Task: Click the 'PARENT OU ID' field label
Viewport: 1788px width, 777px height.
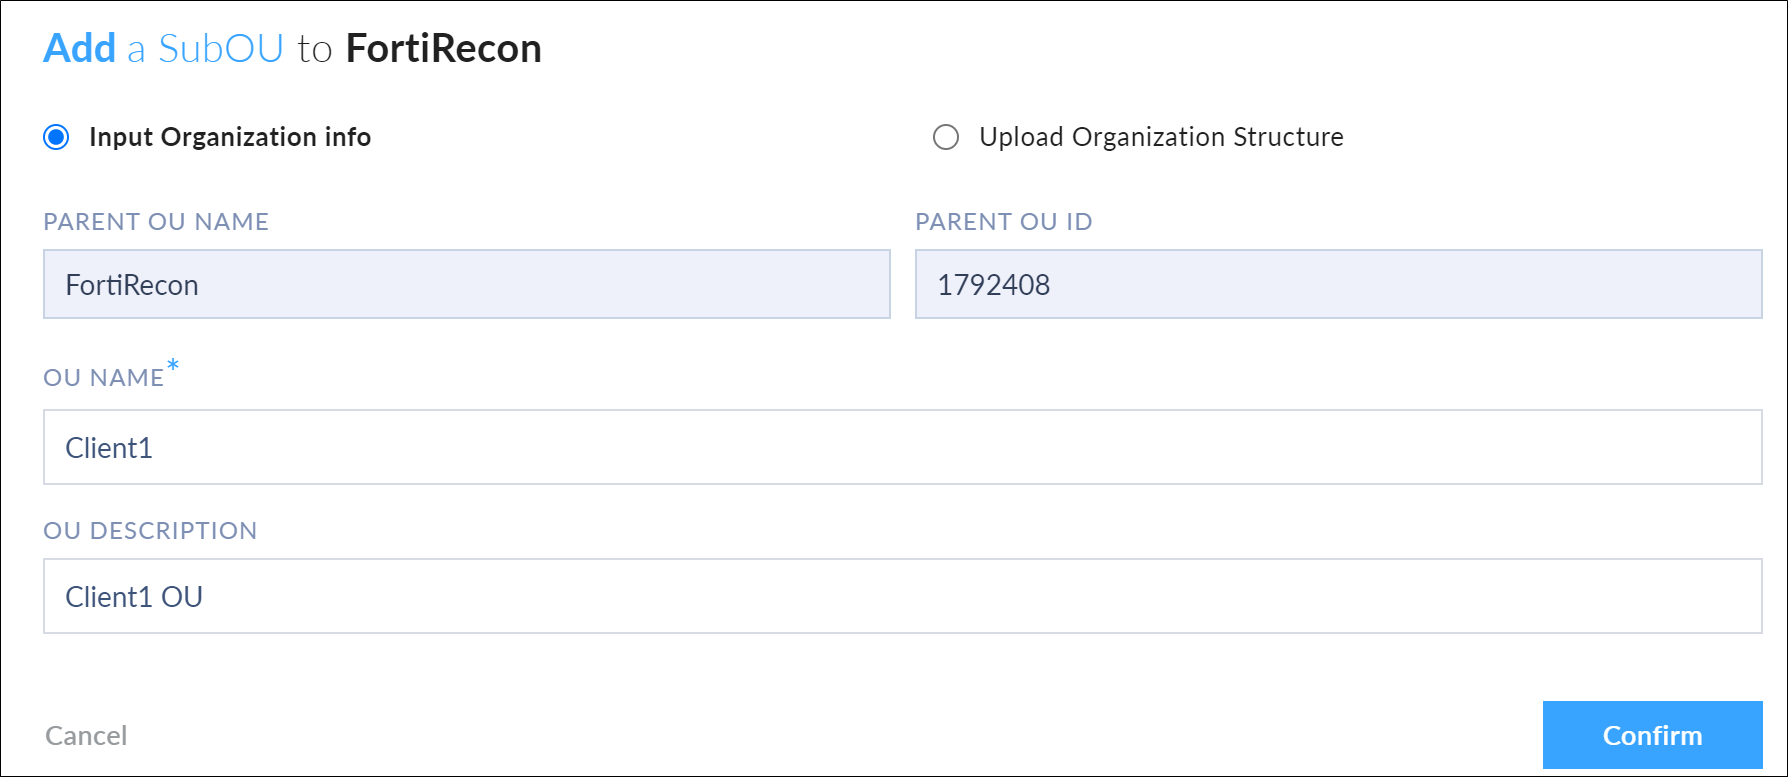Action: [x=1004, y=222]
